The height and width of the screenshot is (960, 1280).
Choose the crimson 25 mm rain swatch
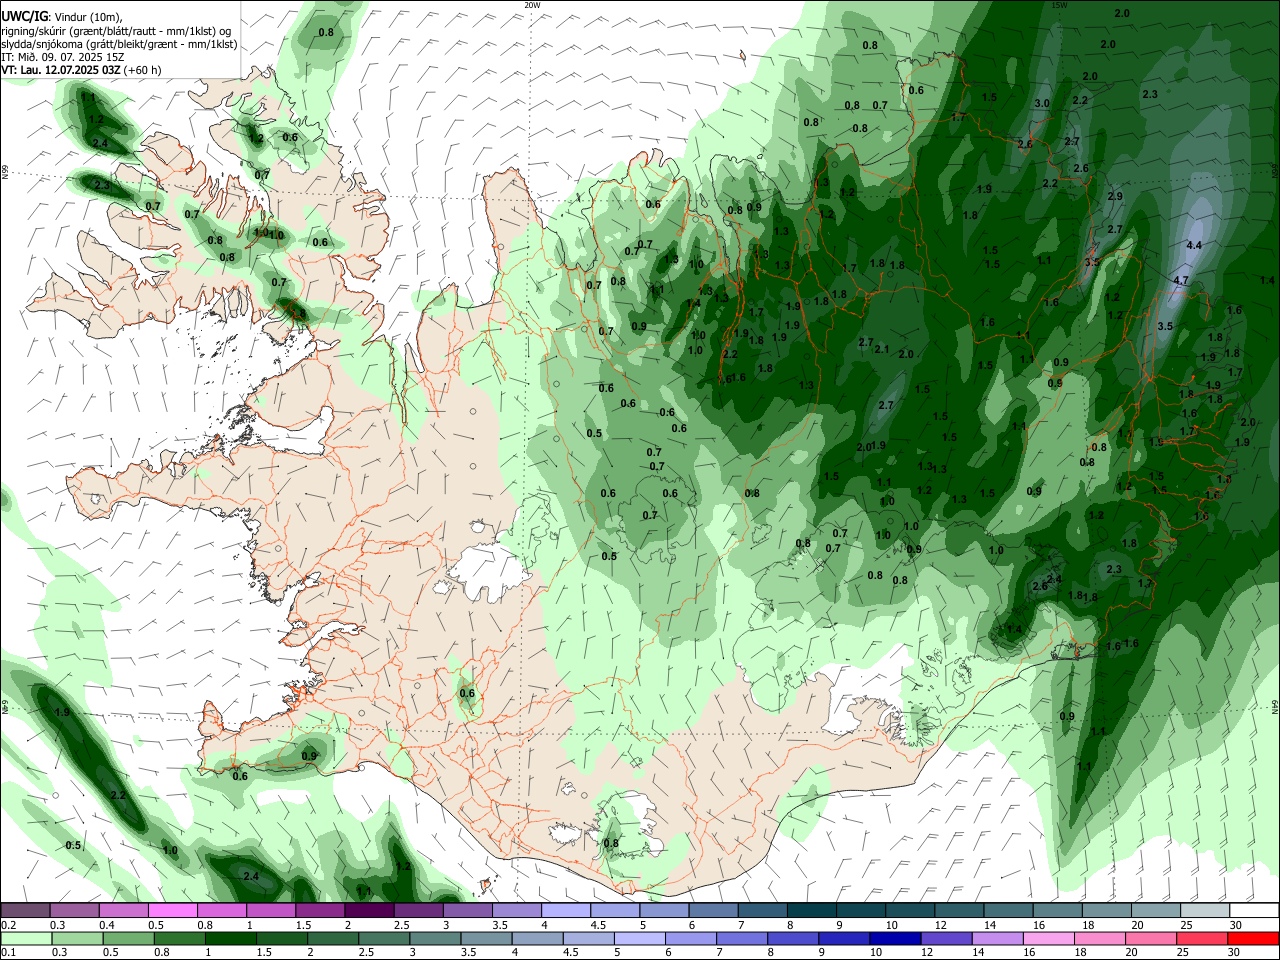pos(1202,938)
